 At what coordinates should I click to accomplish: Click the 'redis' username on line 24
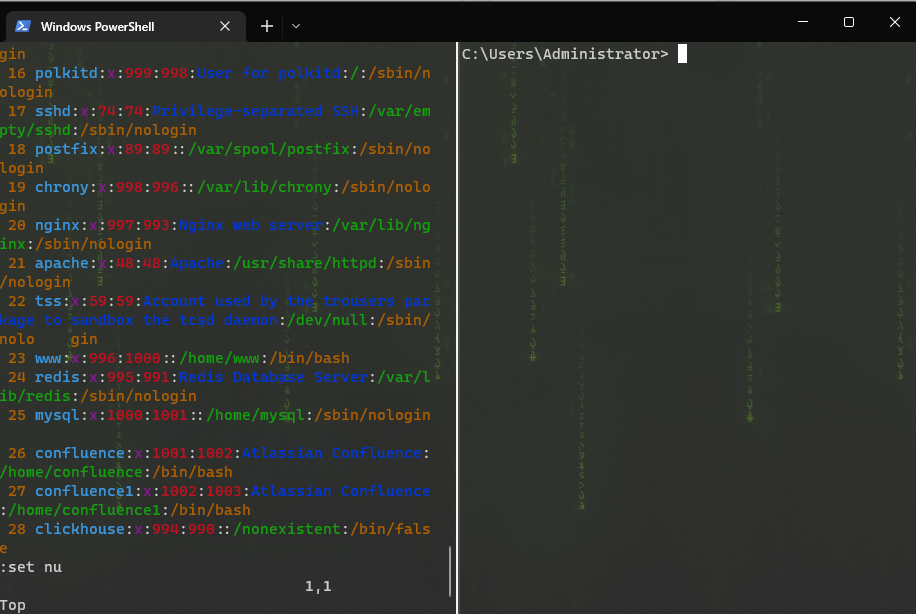[57, 377]
